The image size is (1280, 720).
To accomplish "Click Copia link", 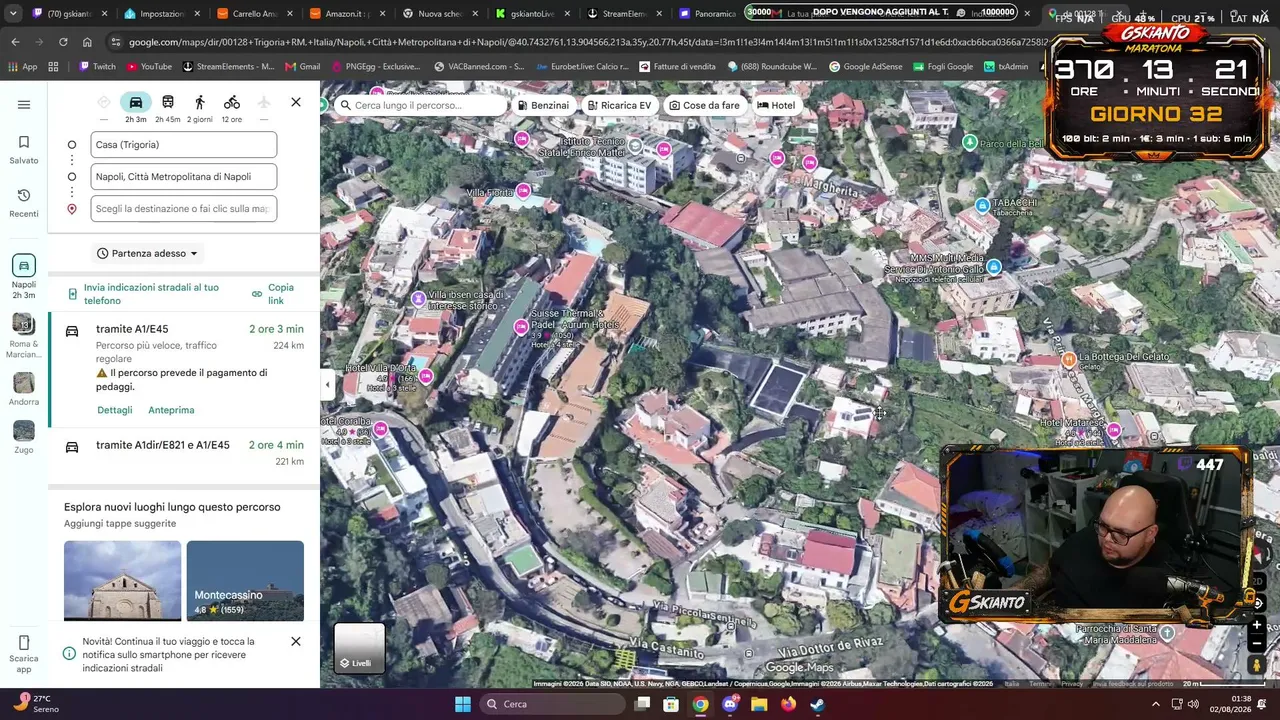I will coord(273,294).
